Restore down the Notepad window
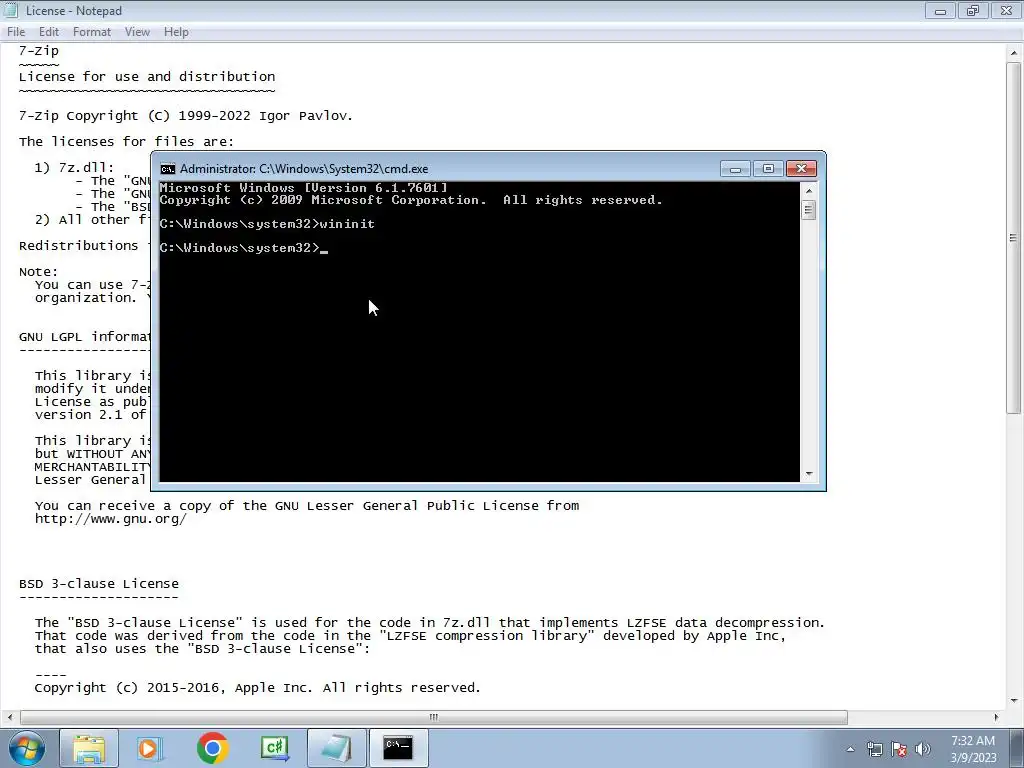 [x=972, y=10]
